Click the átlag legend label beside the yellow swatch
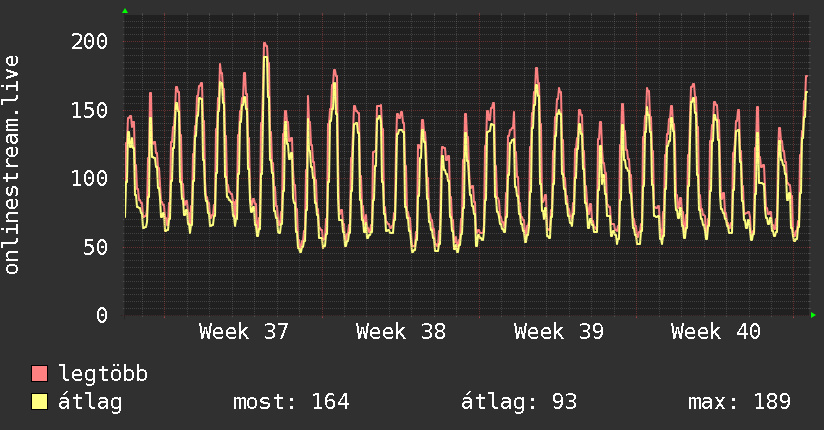 [90, 402]
